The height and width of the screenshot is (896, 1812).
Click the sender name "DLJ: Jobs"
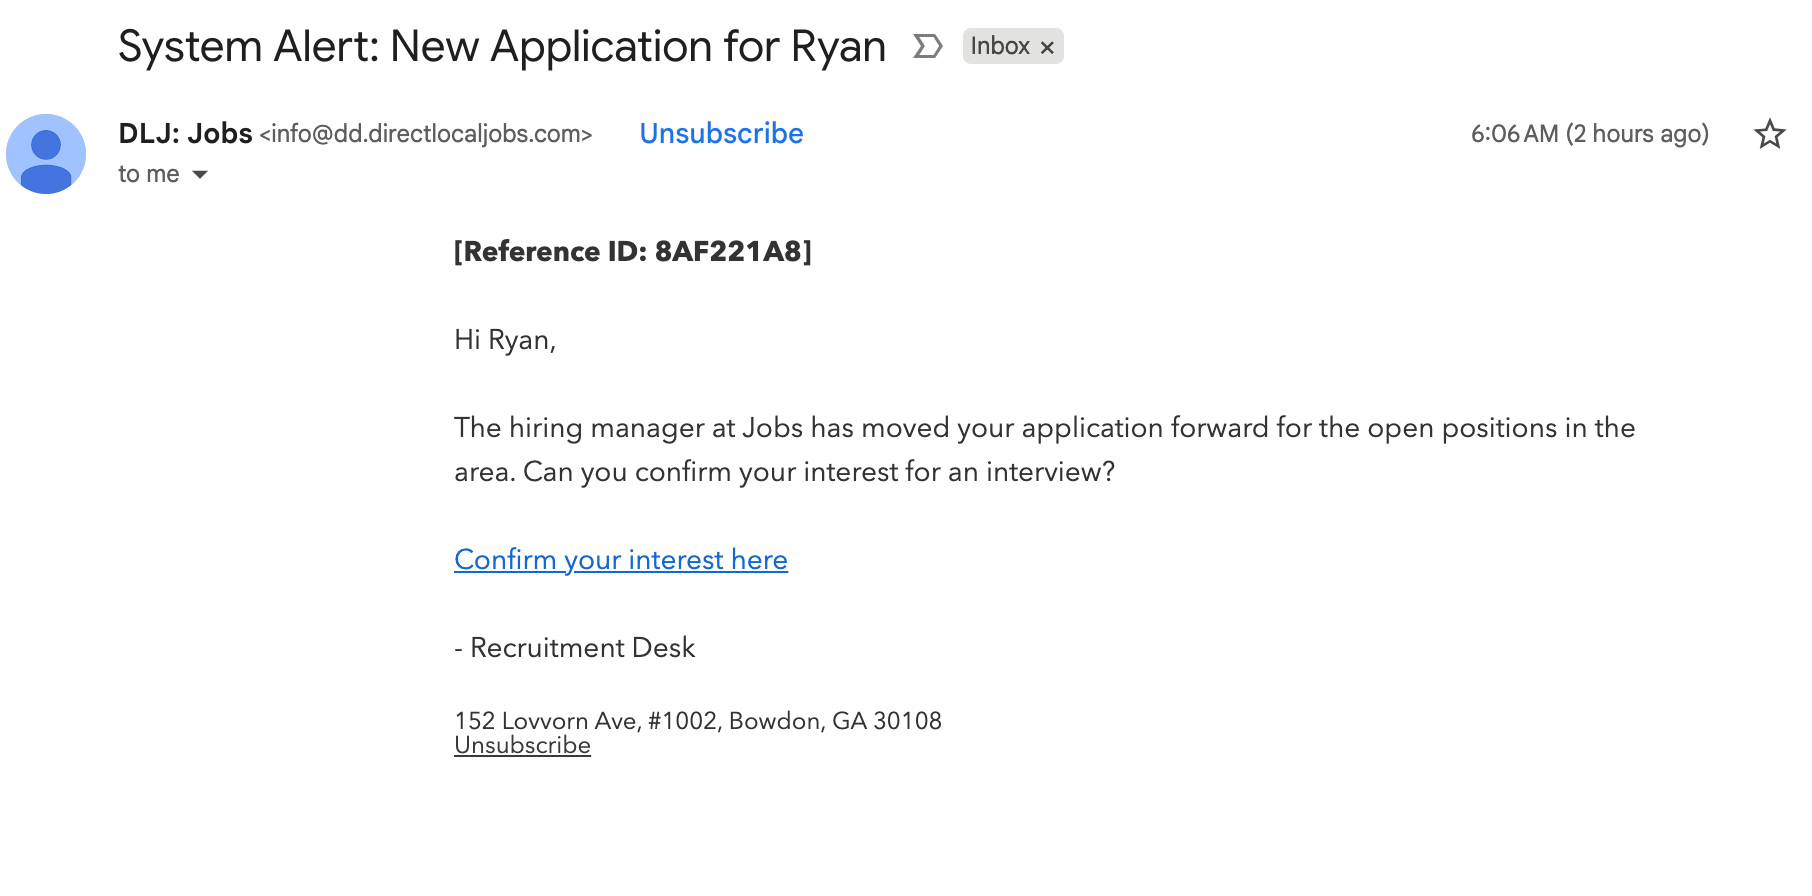185,133
